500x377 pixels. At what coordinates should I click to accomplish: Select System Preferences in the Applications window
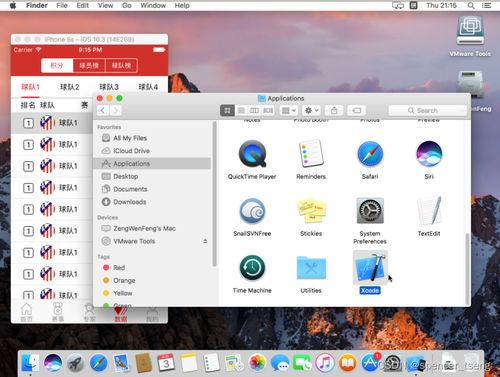(x=370, y=211)
